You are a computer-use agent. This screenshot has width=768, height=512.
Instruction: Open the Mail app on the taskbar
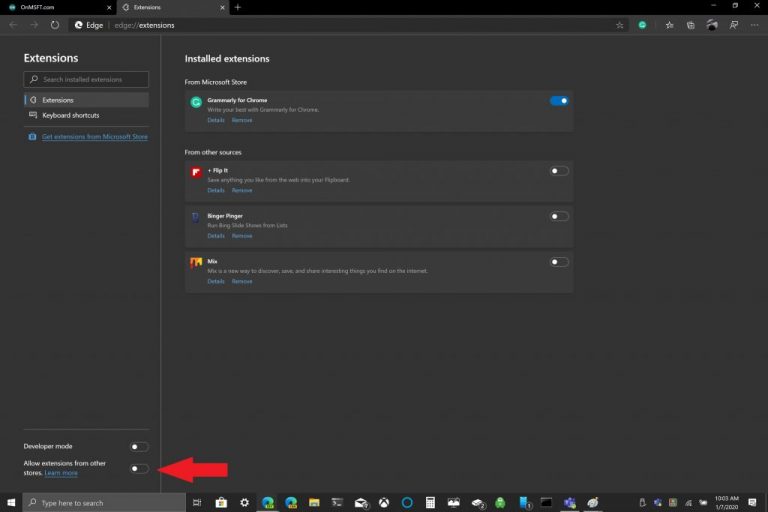(x=361, y=503)
